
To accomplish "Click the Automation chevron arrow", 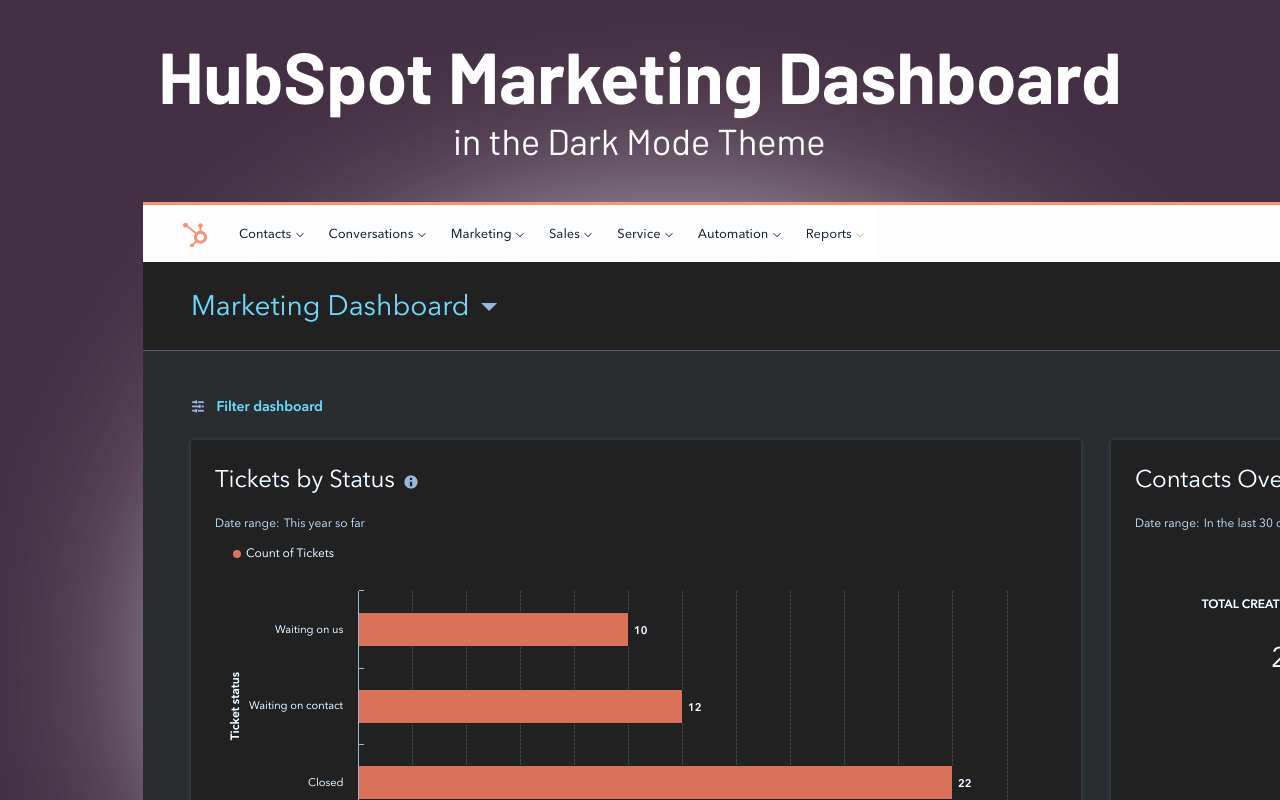I will (777, 235).
